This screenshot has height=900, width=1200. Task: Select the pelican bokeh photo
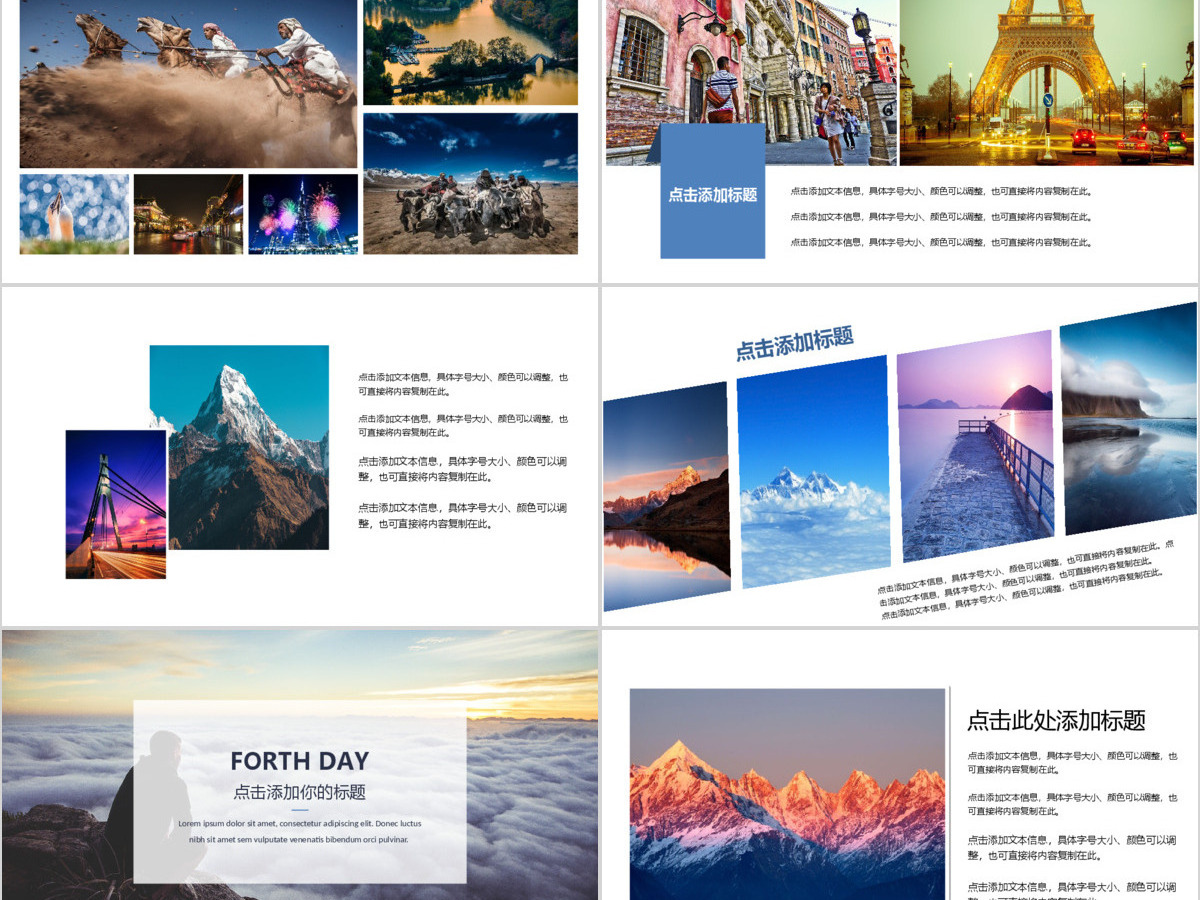(74, 214)
